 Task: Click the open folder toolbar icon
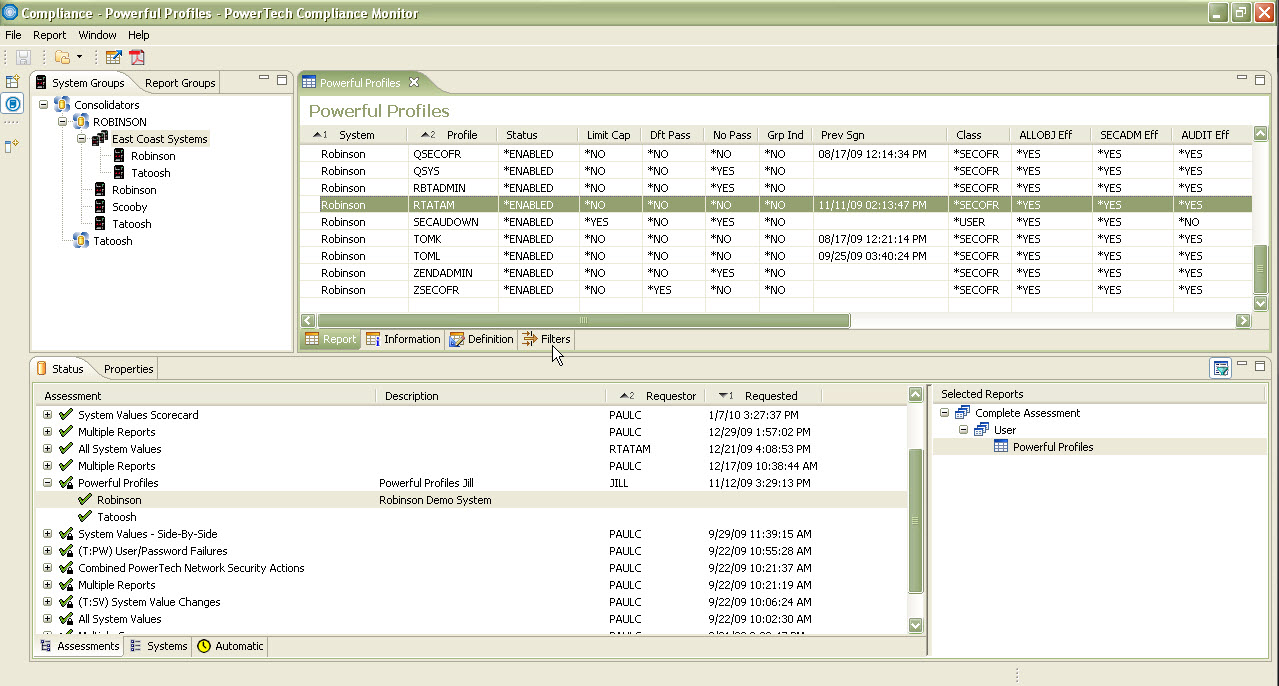(63, 58)
